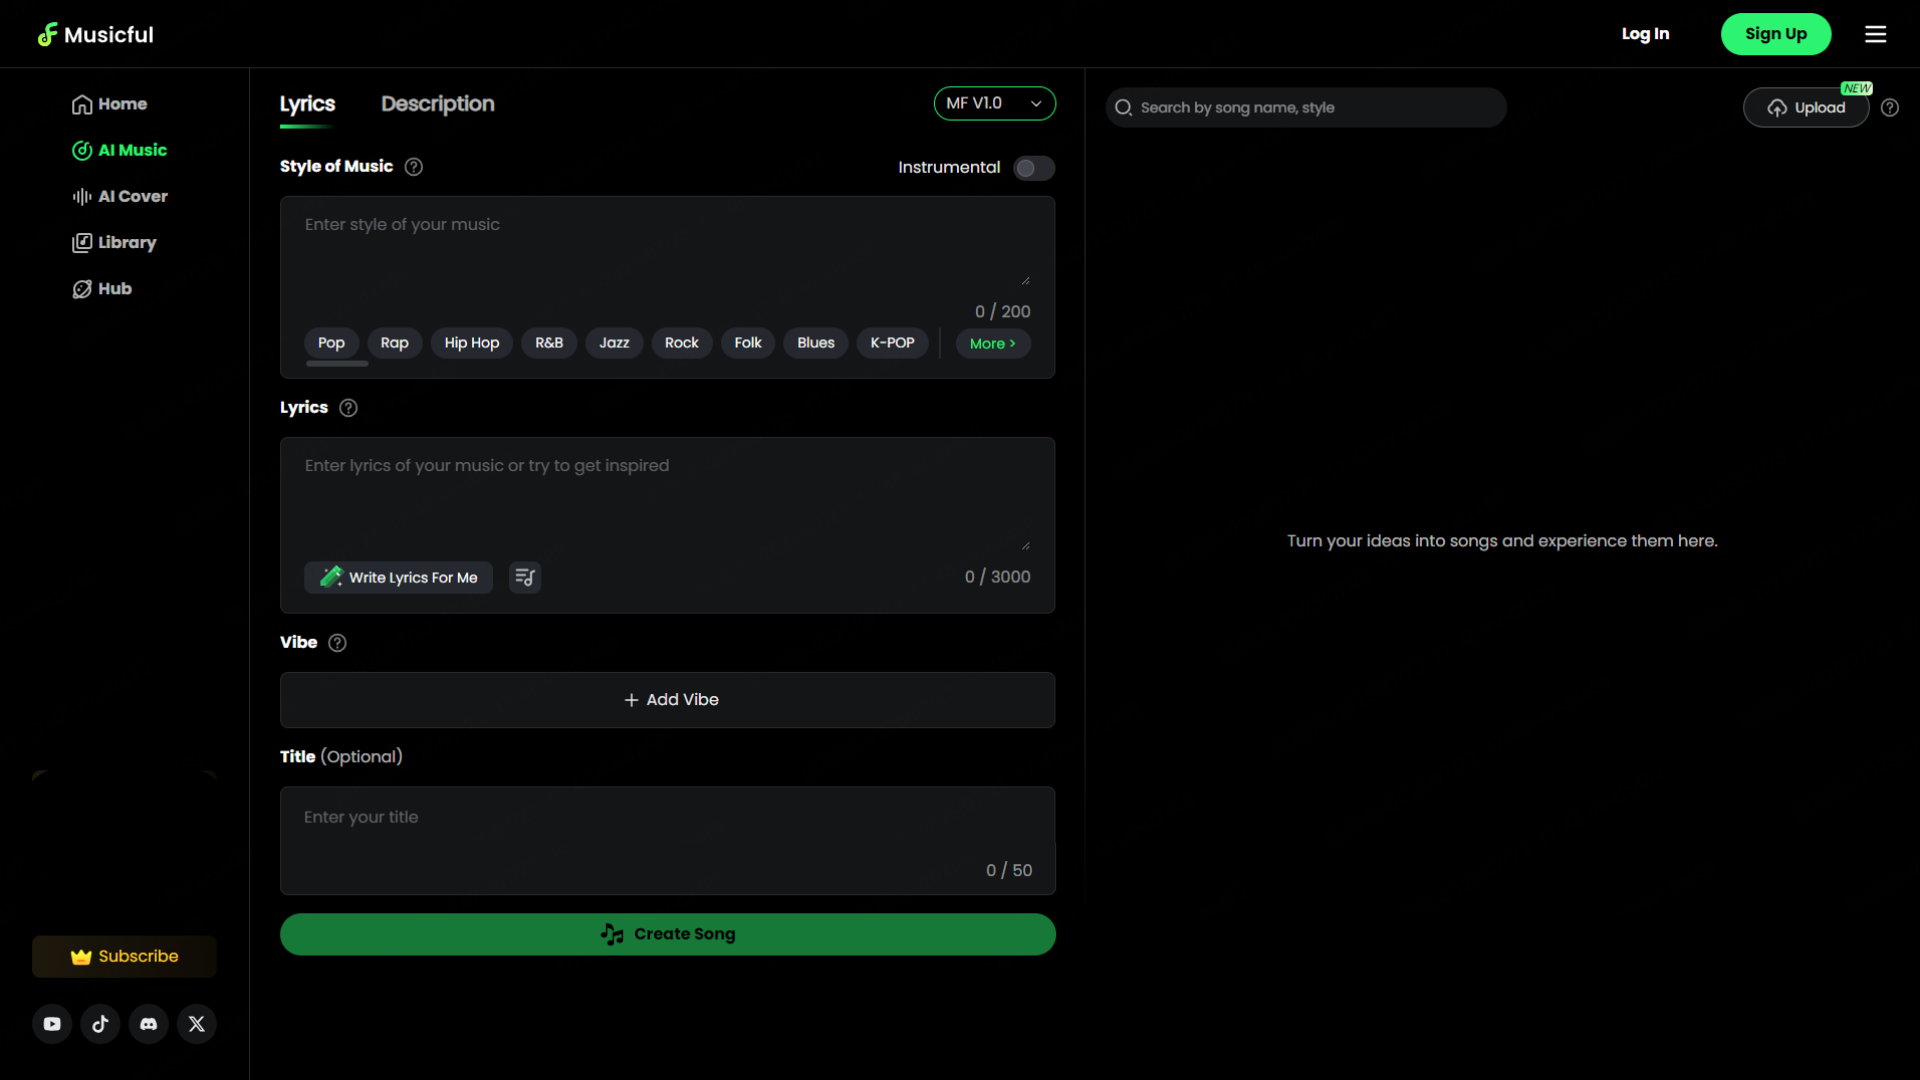Viewport: 1920px width, 1080px height.
Task: Select the K-POP style chip
Action: pos(892,343)
